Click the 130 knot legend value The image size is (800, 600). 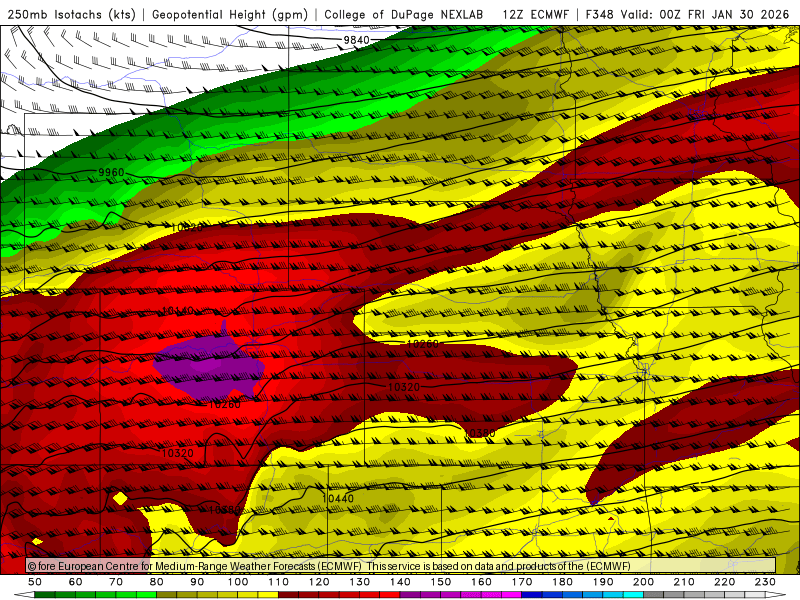point(359,582)
